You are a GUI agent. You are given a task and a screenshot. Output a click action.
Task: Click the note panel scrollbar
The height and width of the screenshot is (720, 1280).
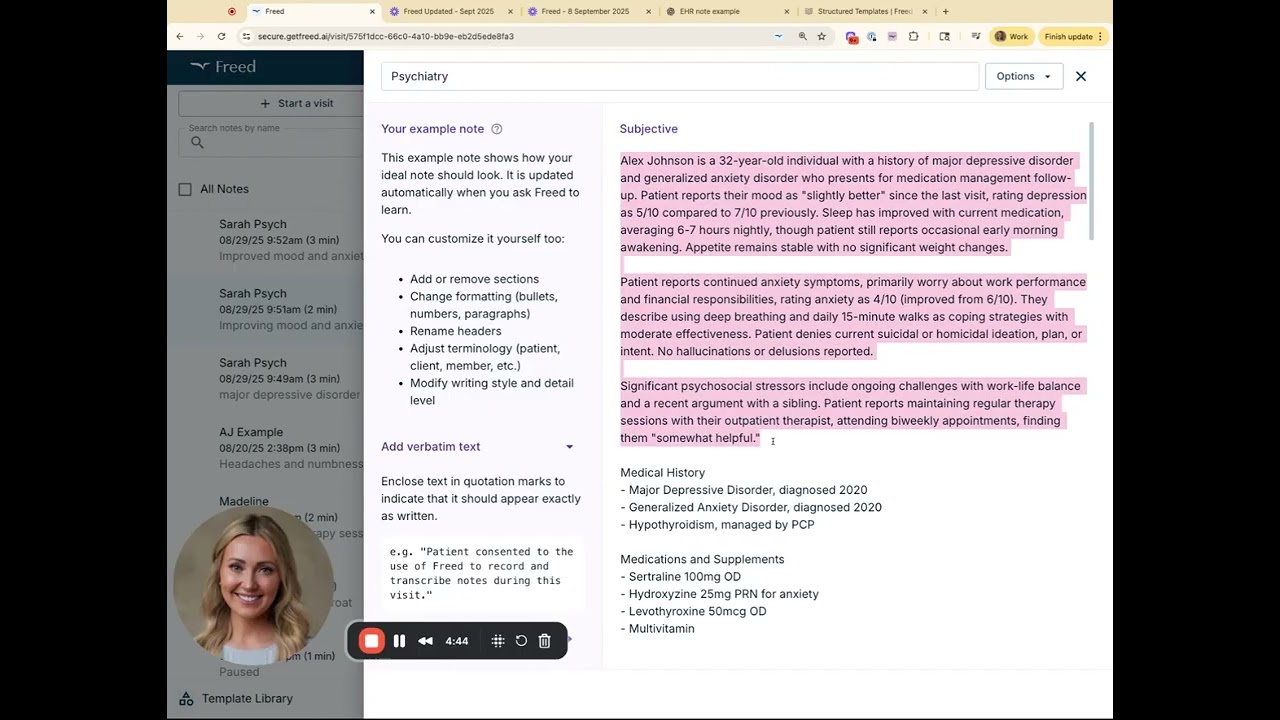point(1092,181)
